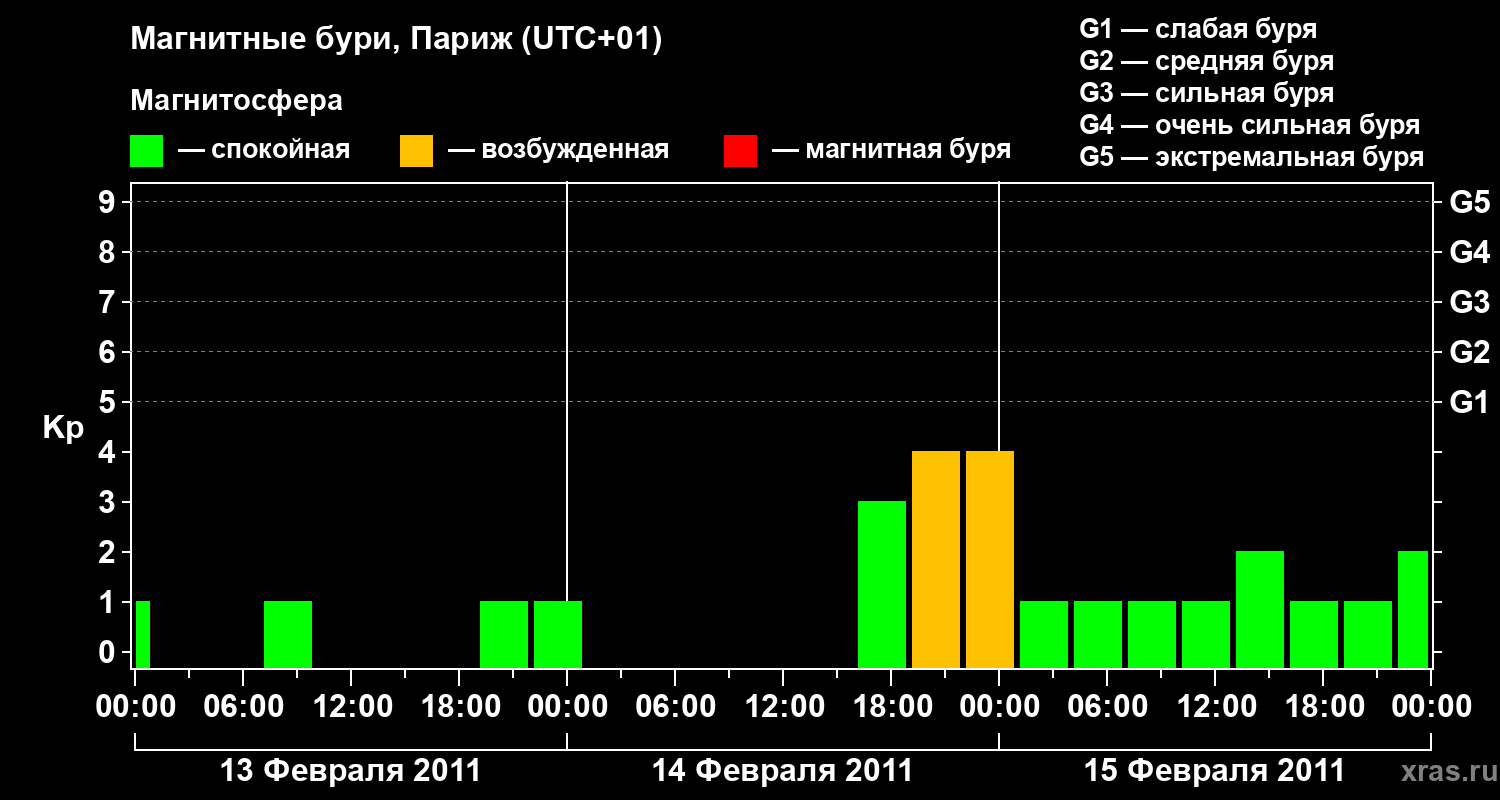Click the "— магнитная буря" legend label
1500x800 pixels.
click(892, 151)
